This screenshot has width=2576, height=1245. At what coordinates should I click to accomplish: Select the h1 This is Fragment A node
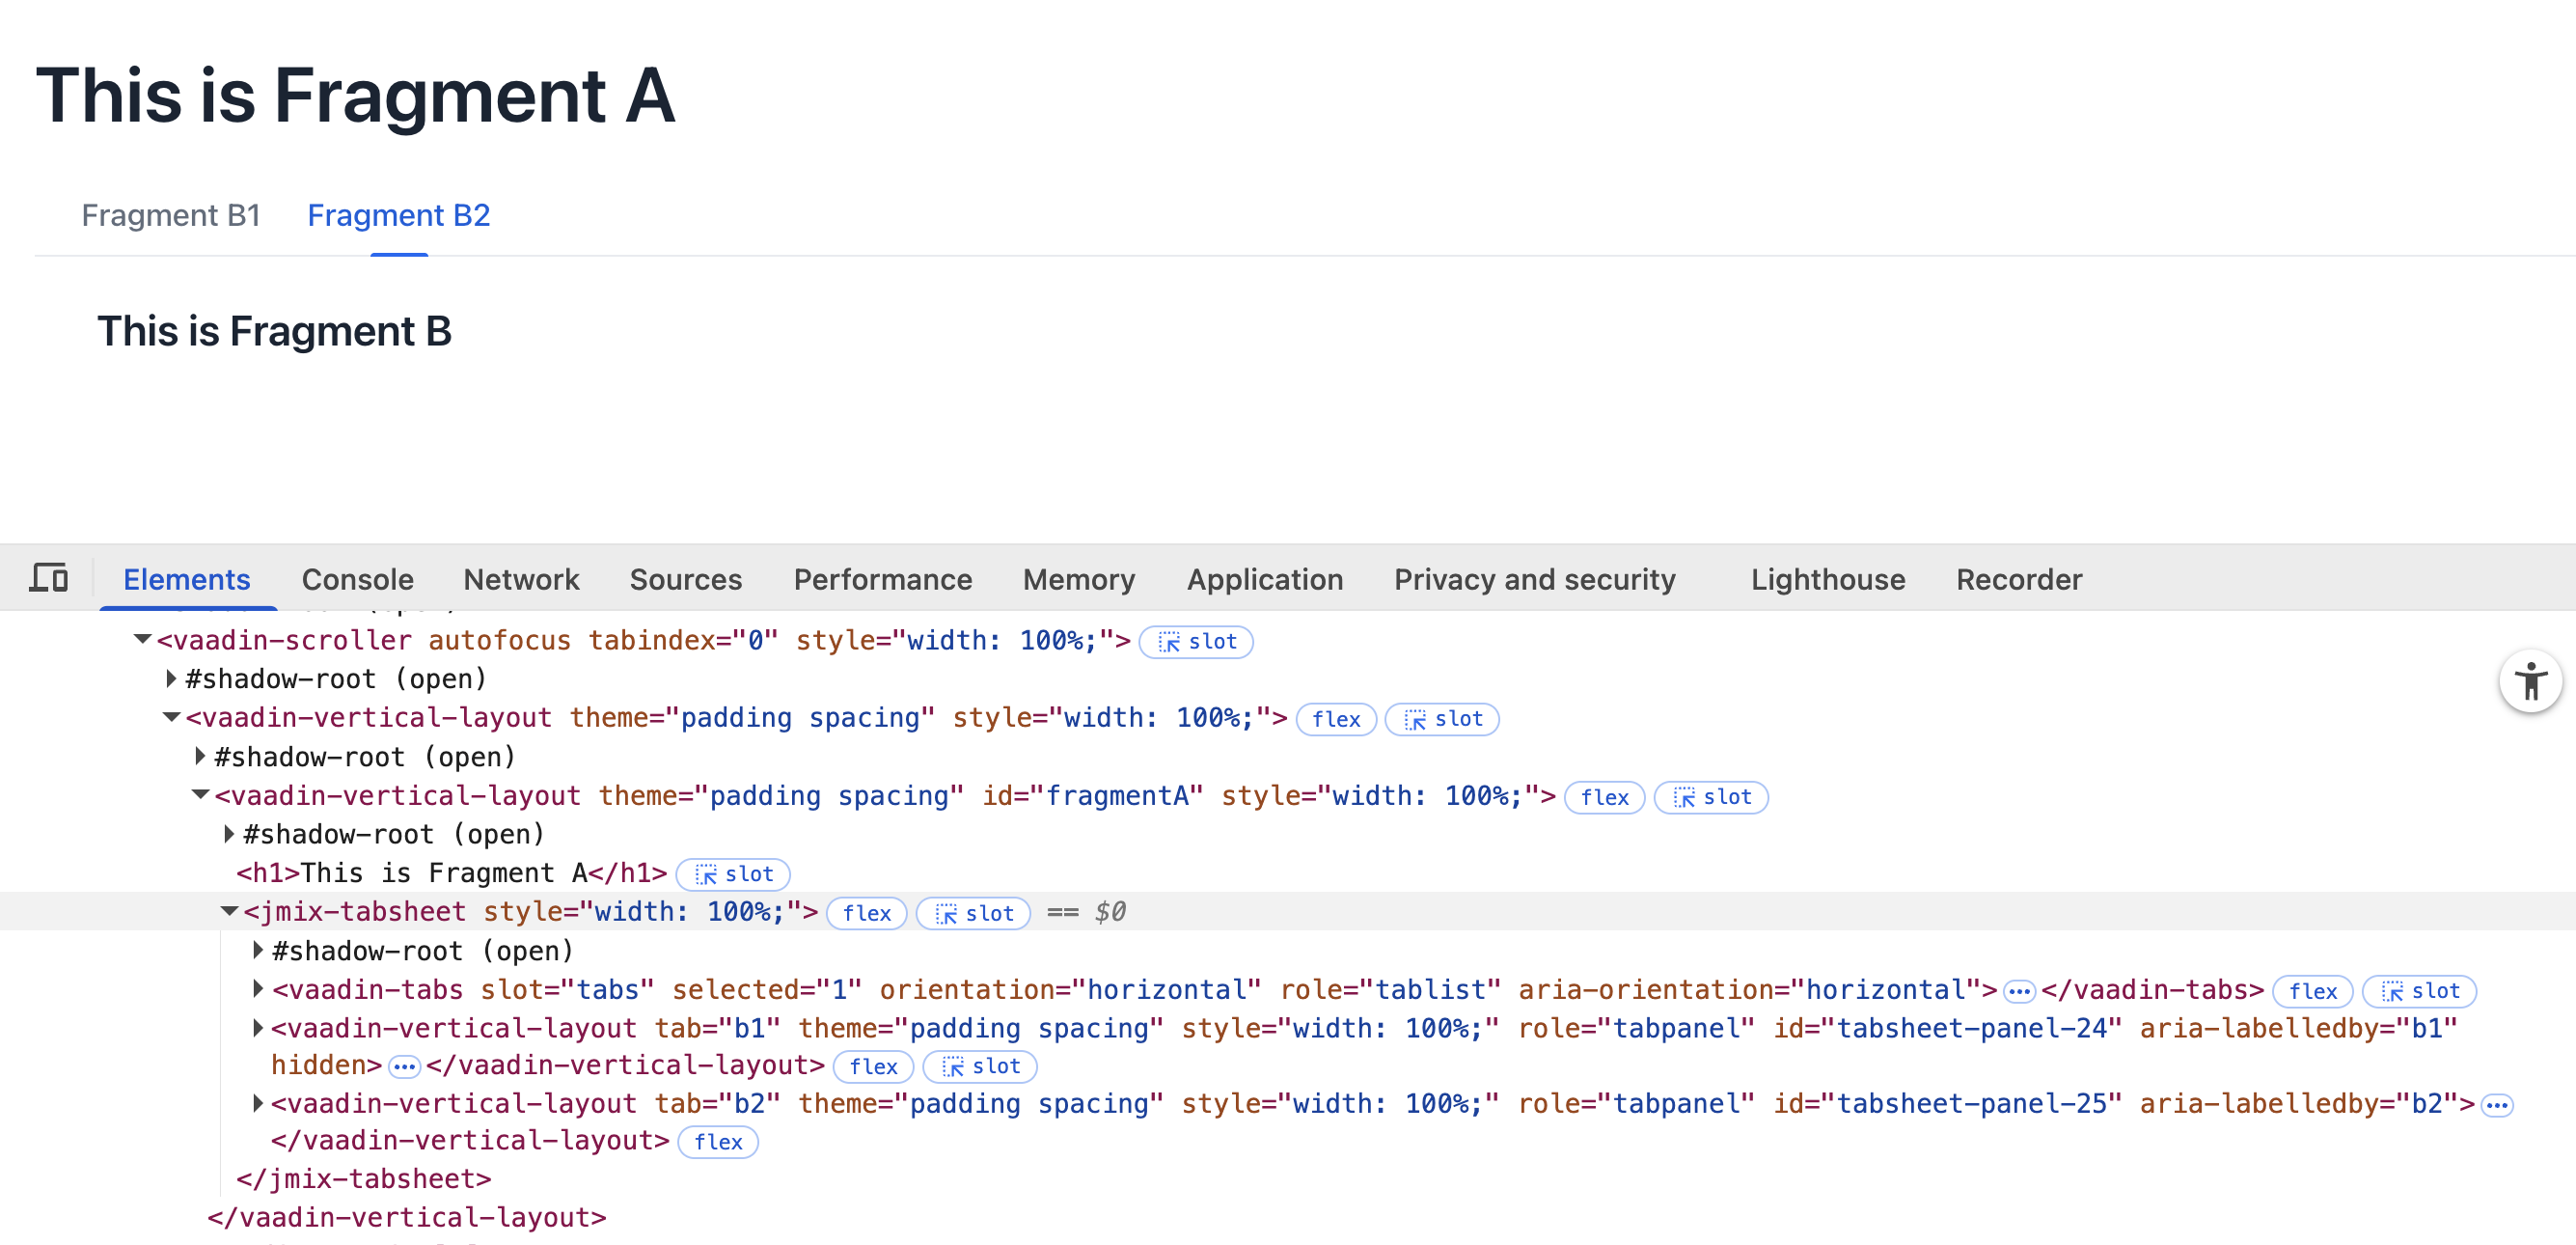click(x=452, y=873)
